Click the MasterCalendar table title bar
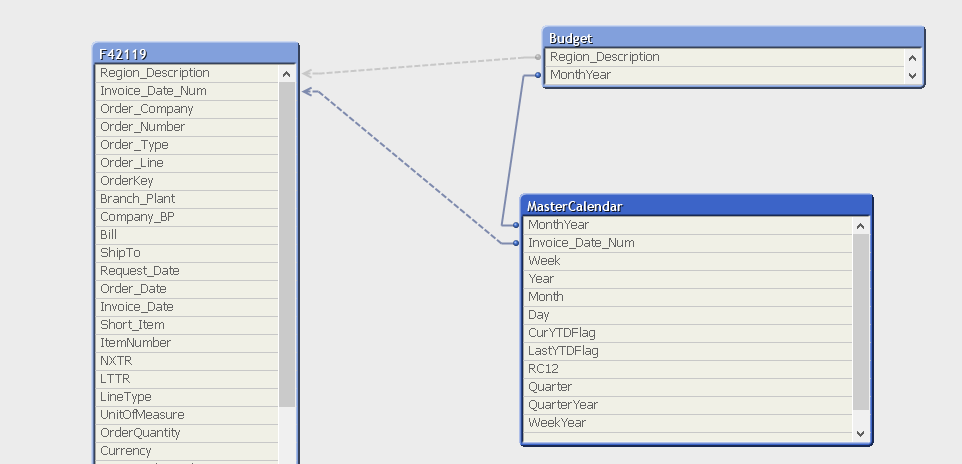Screen dimensions: 962x464 [x=696, y=206]
